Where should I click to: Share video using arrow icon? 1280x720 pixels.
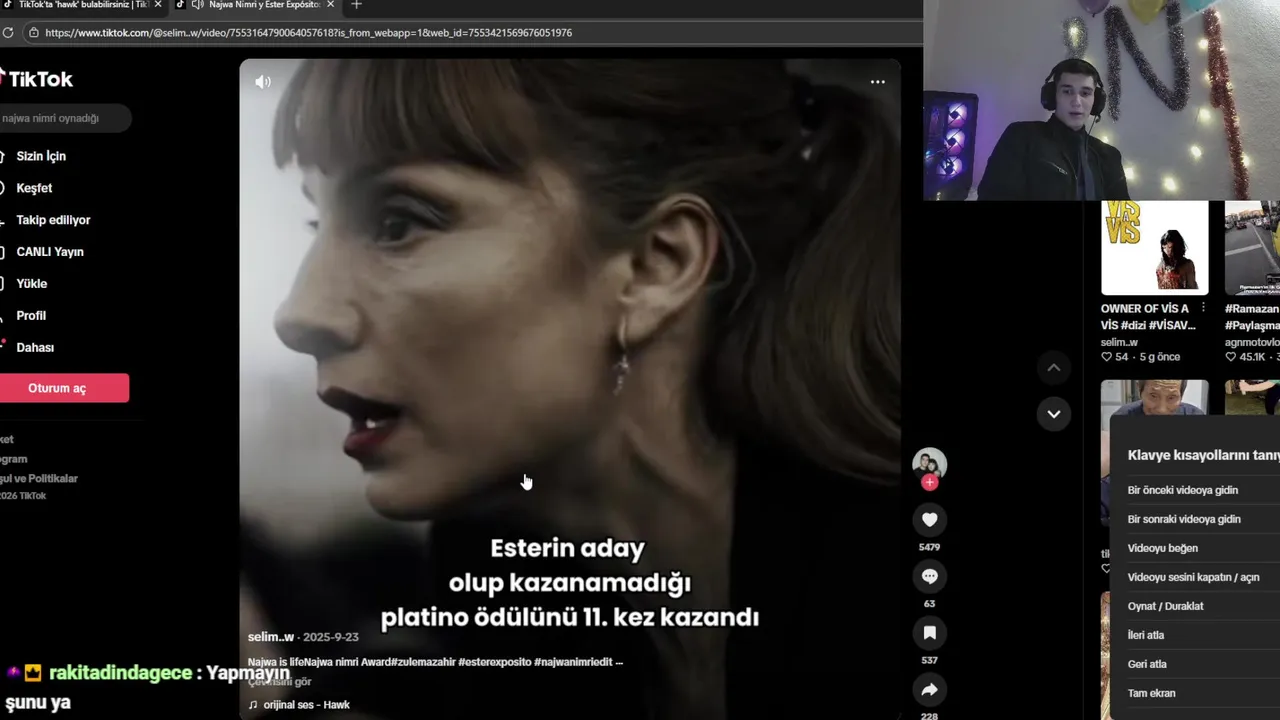(x=929, y=690)
